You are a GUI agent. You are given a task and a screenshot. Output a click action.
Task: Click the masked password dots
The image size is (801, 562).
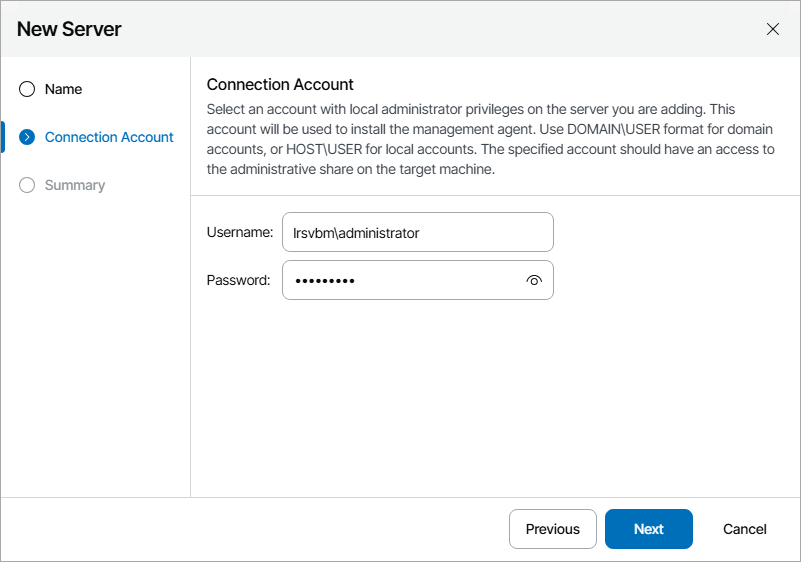324,281
